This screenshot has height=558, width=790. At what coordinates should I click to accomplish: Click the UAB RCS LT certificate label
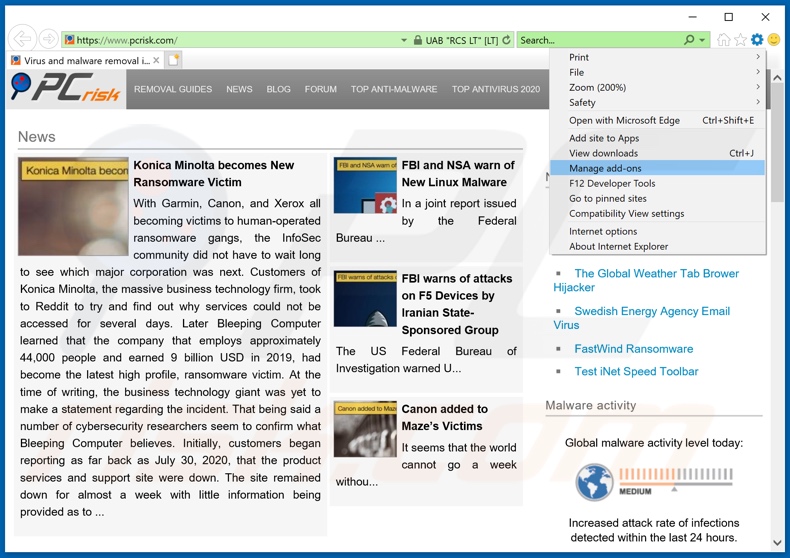click(x=462, y=40)
